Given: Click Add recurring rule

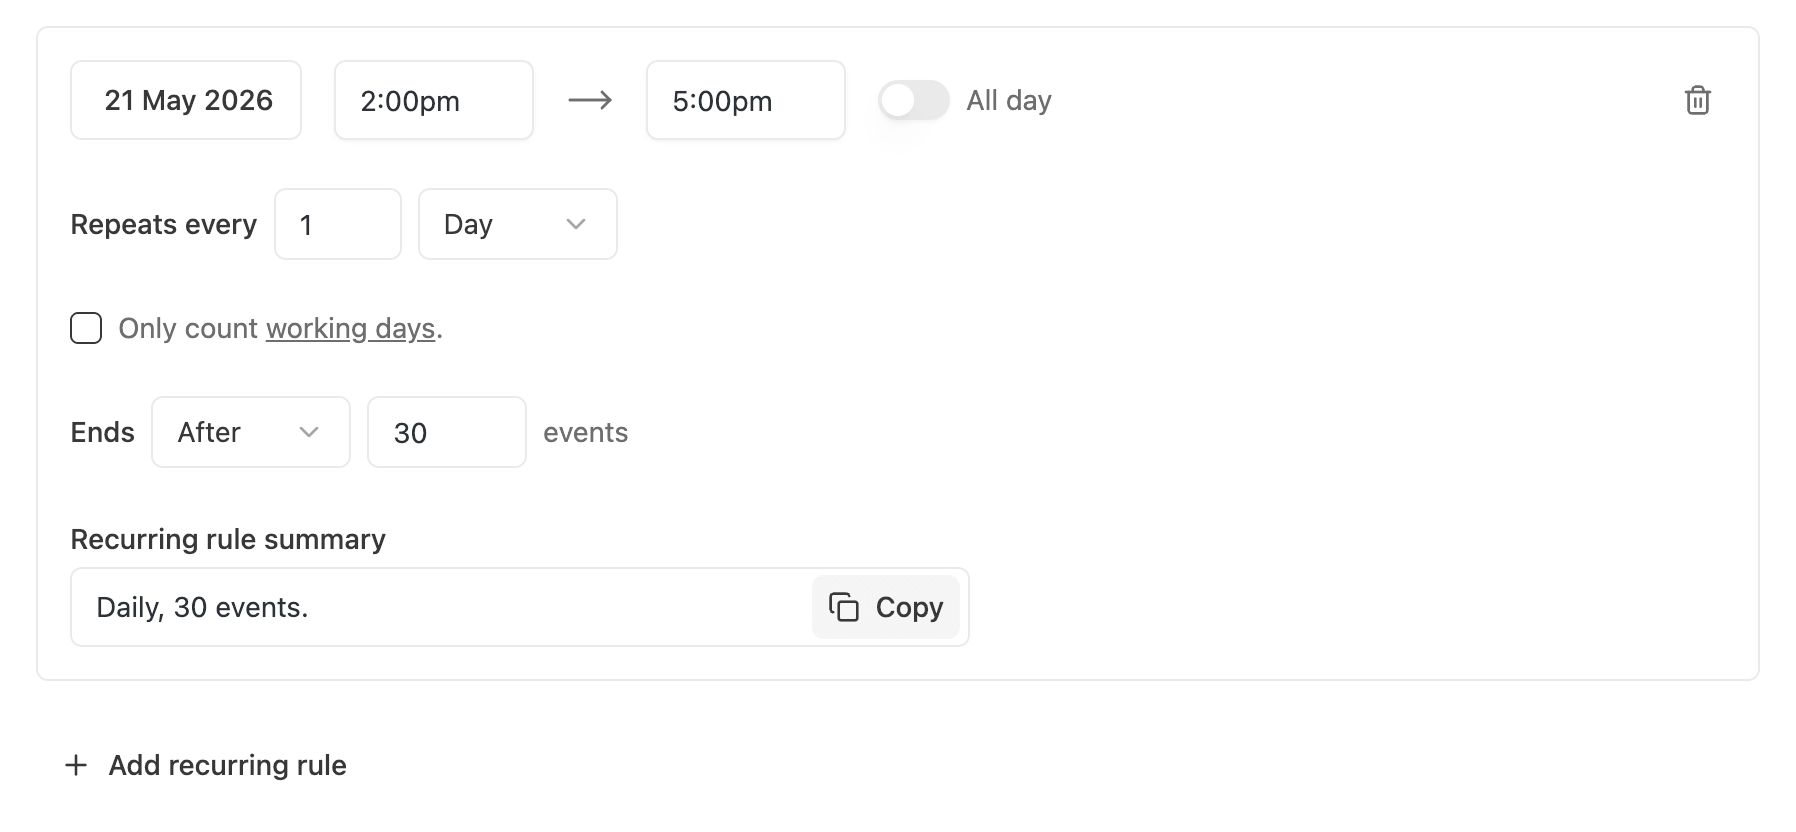Looking at the screenshot, I should pyautogui.click(x=227, y=765).
